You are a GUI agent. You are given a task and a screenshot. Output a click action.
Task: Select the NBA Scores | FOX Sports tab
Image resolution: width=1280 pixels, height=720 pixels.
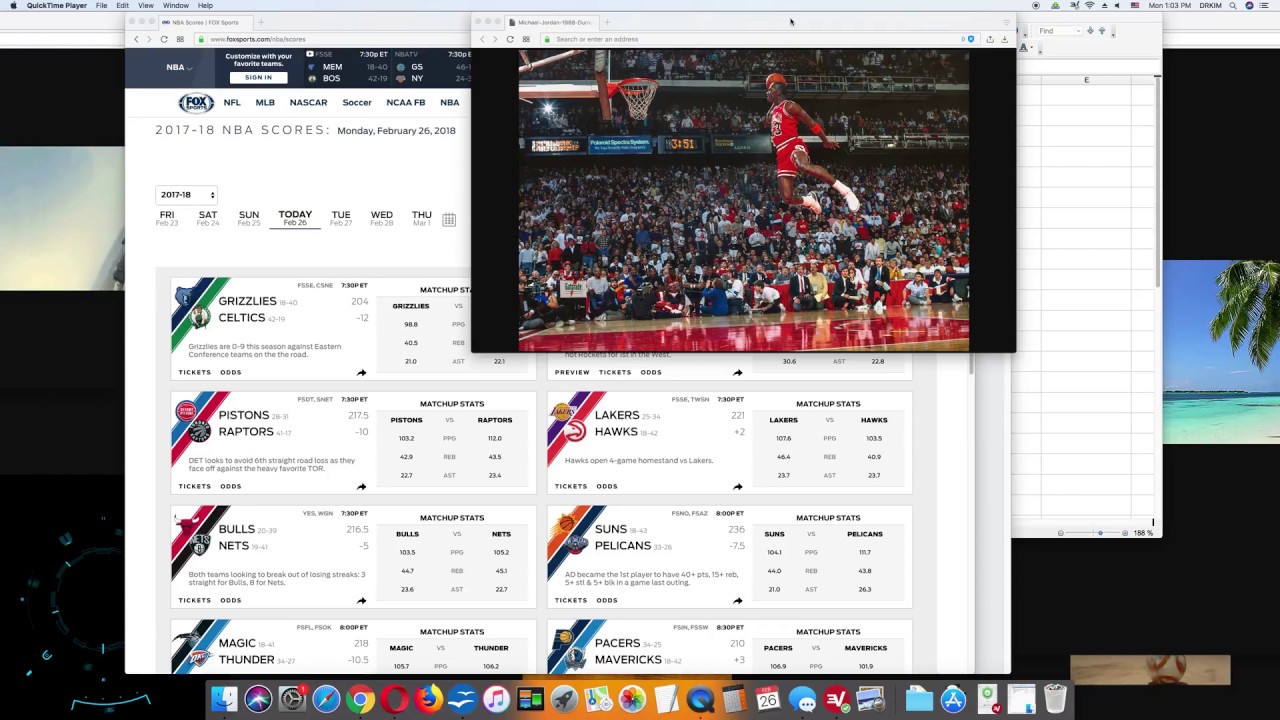pyautogui.click(x=205, y=22)
